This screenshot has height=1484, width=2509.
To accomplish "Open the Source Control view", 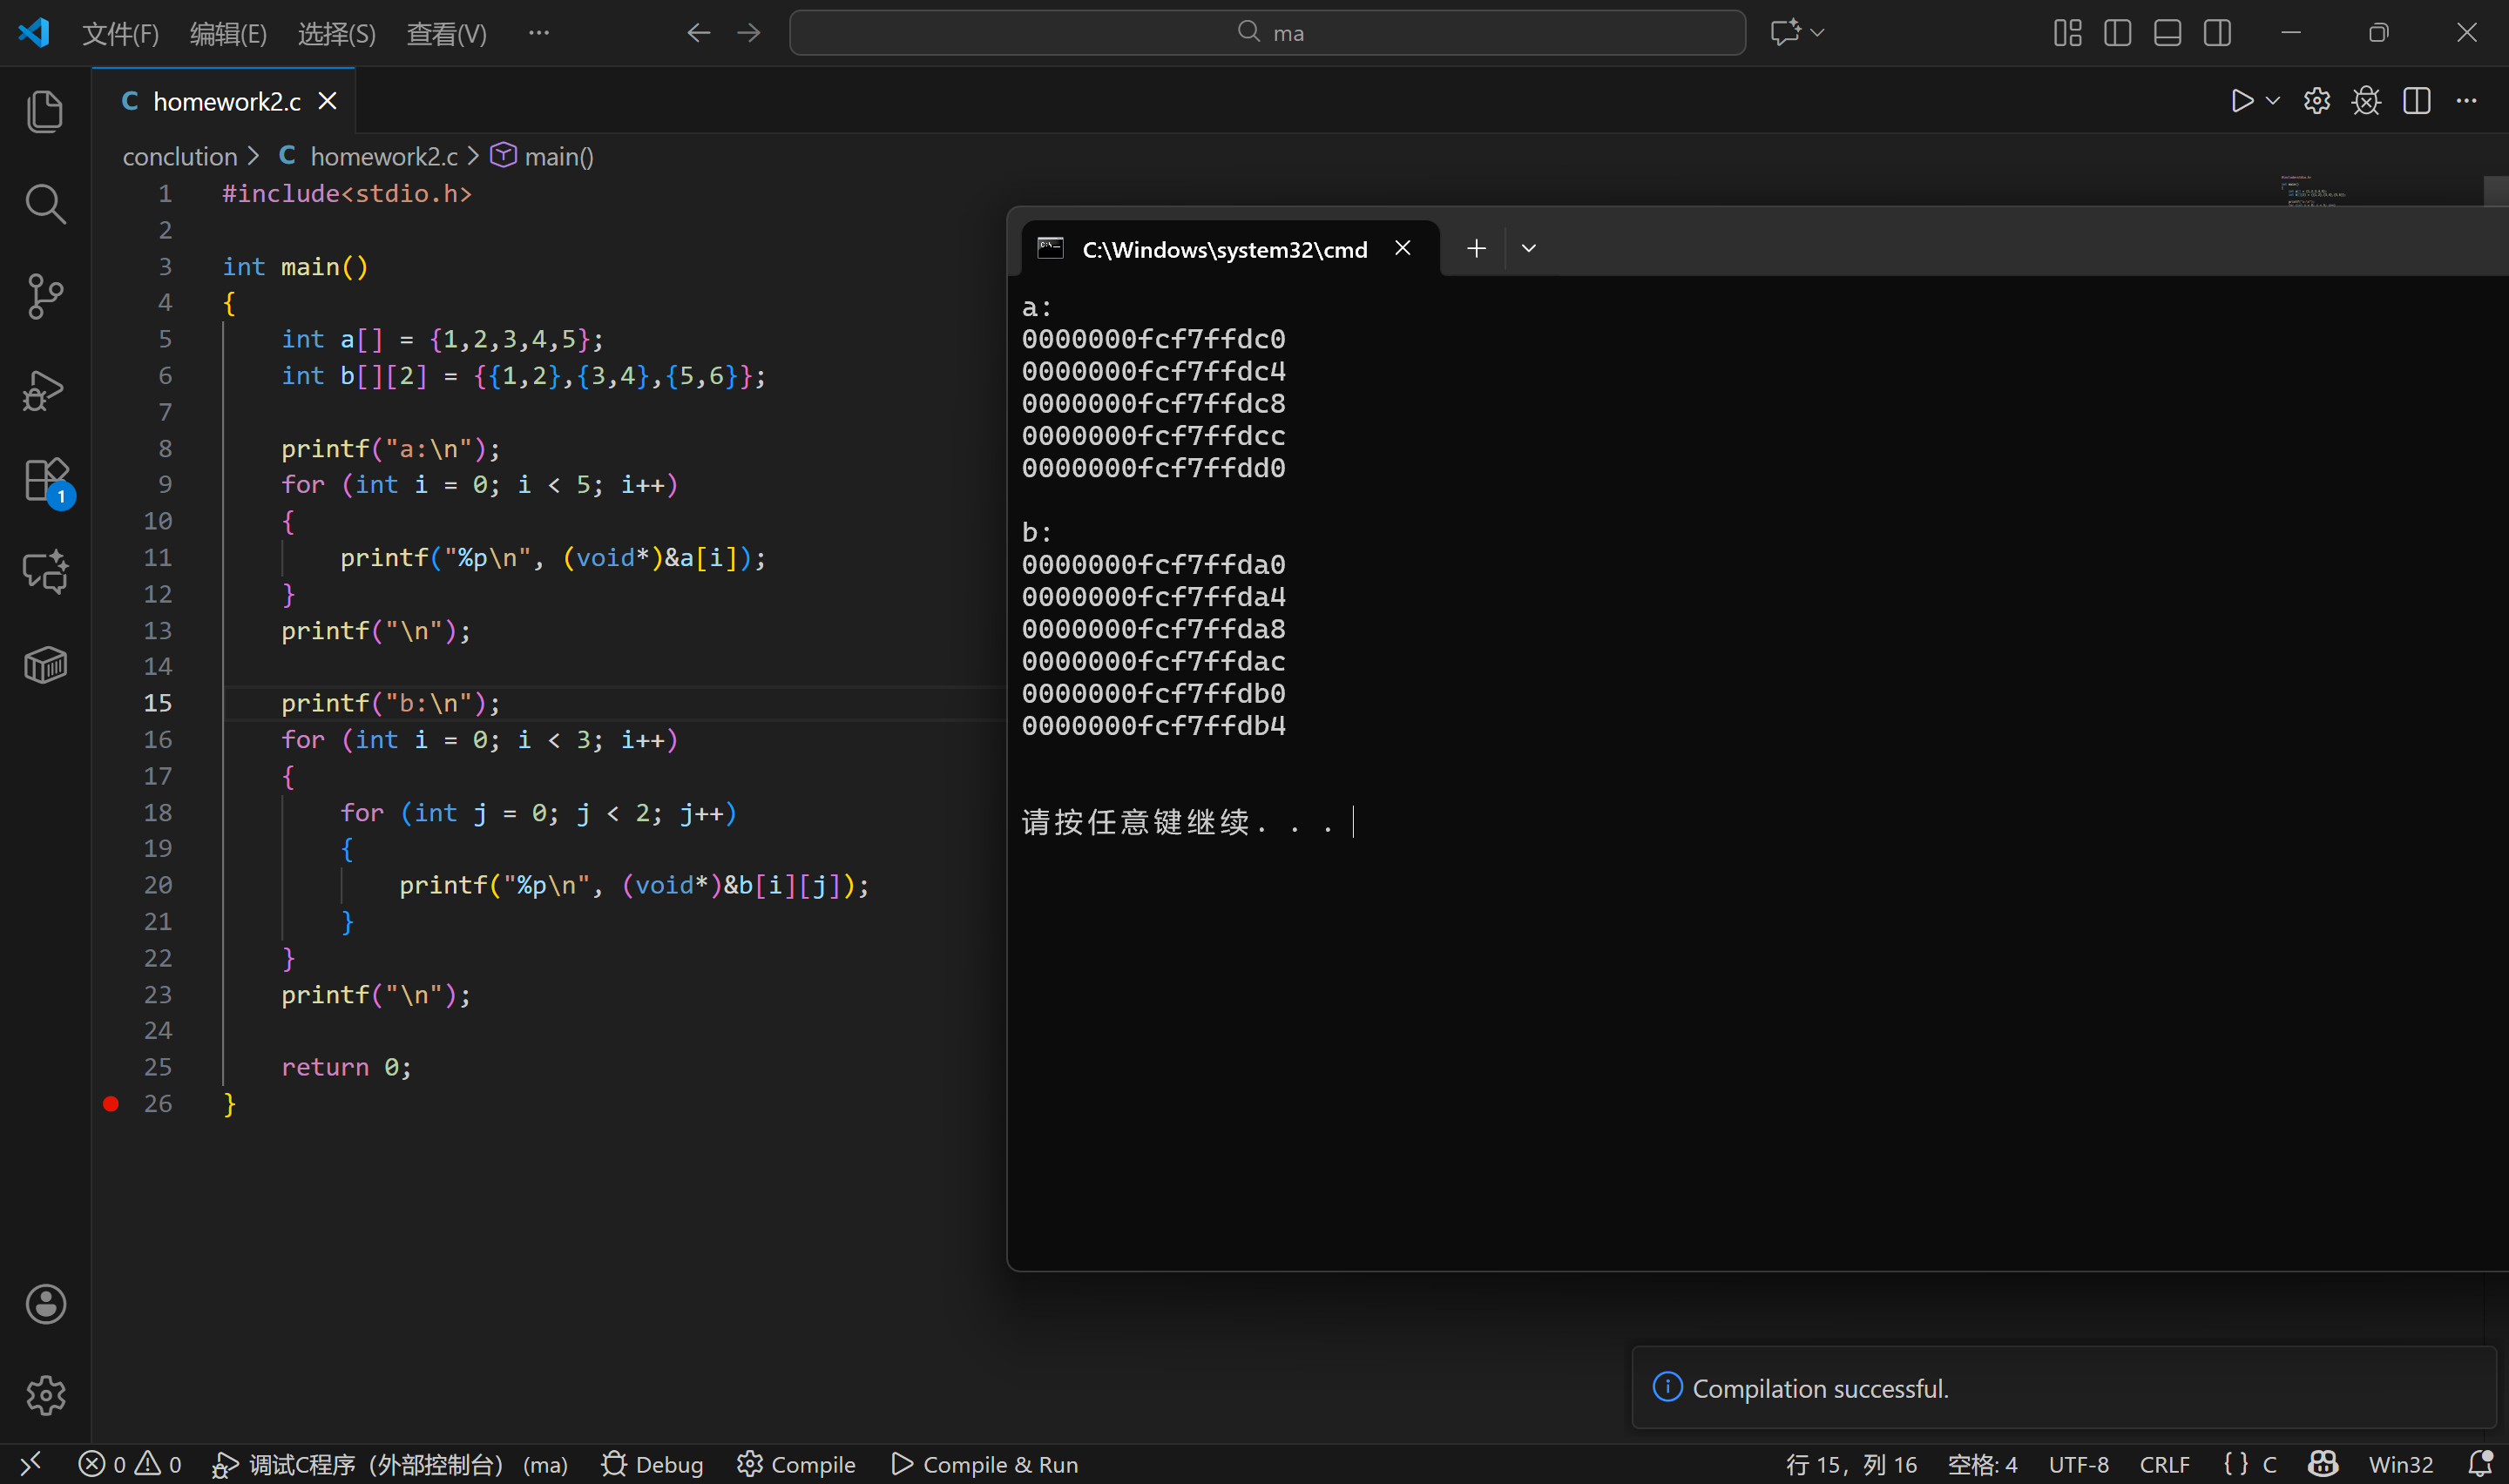I will 45,297.
